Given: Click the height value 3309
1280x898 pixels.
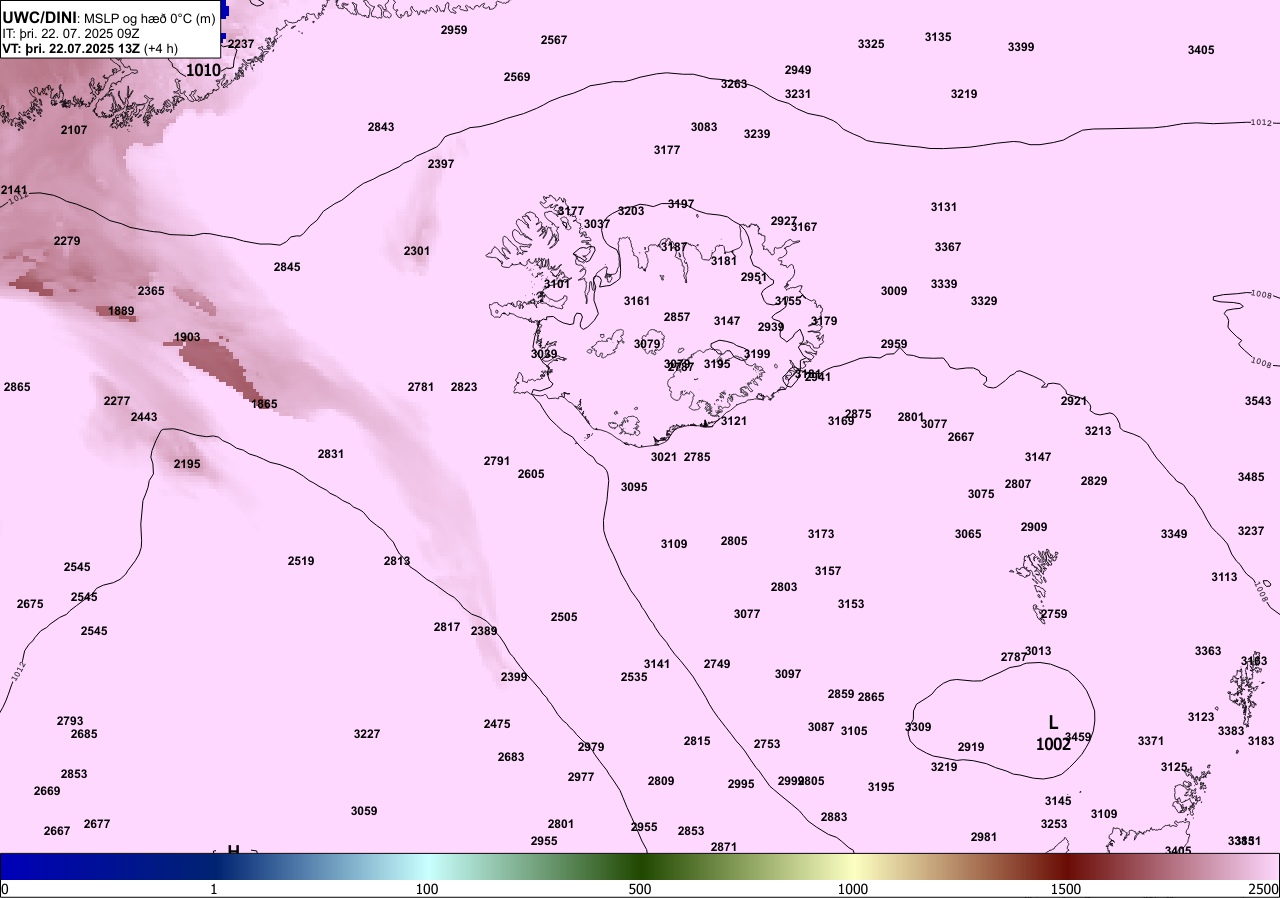Looking at the screenshot, I should click(918, 727).
